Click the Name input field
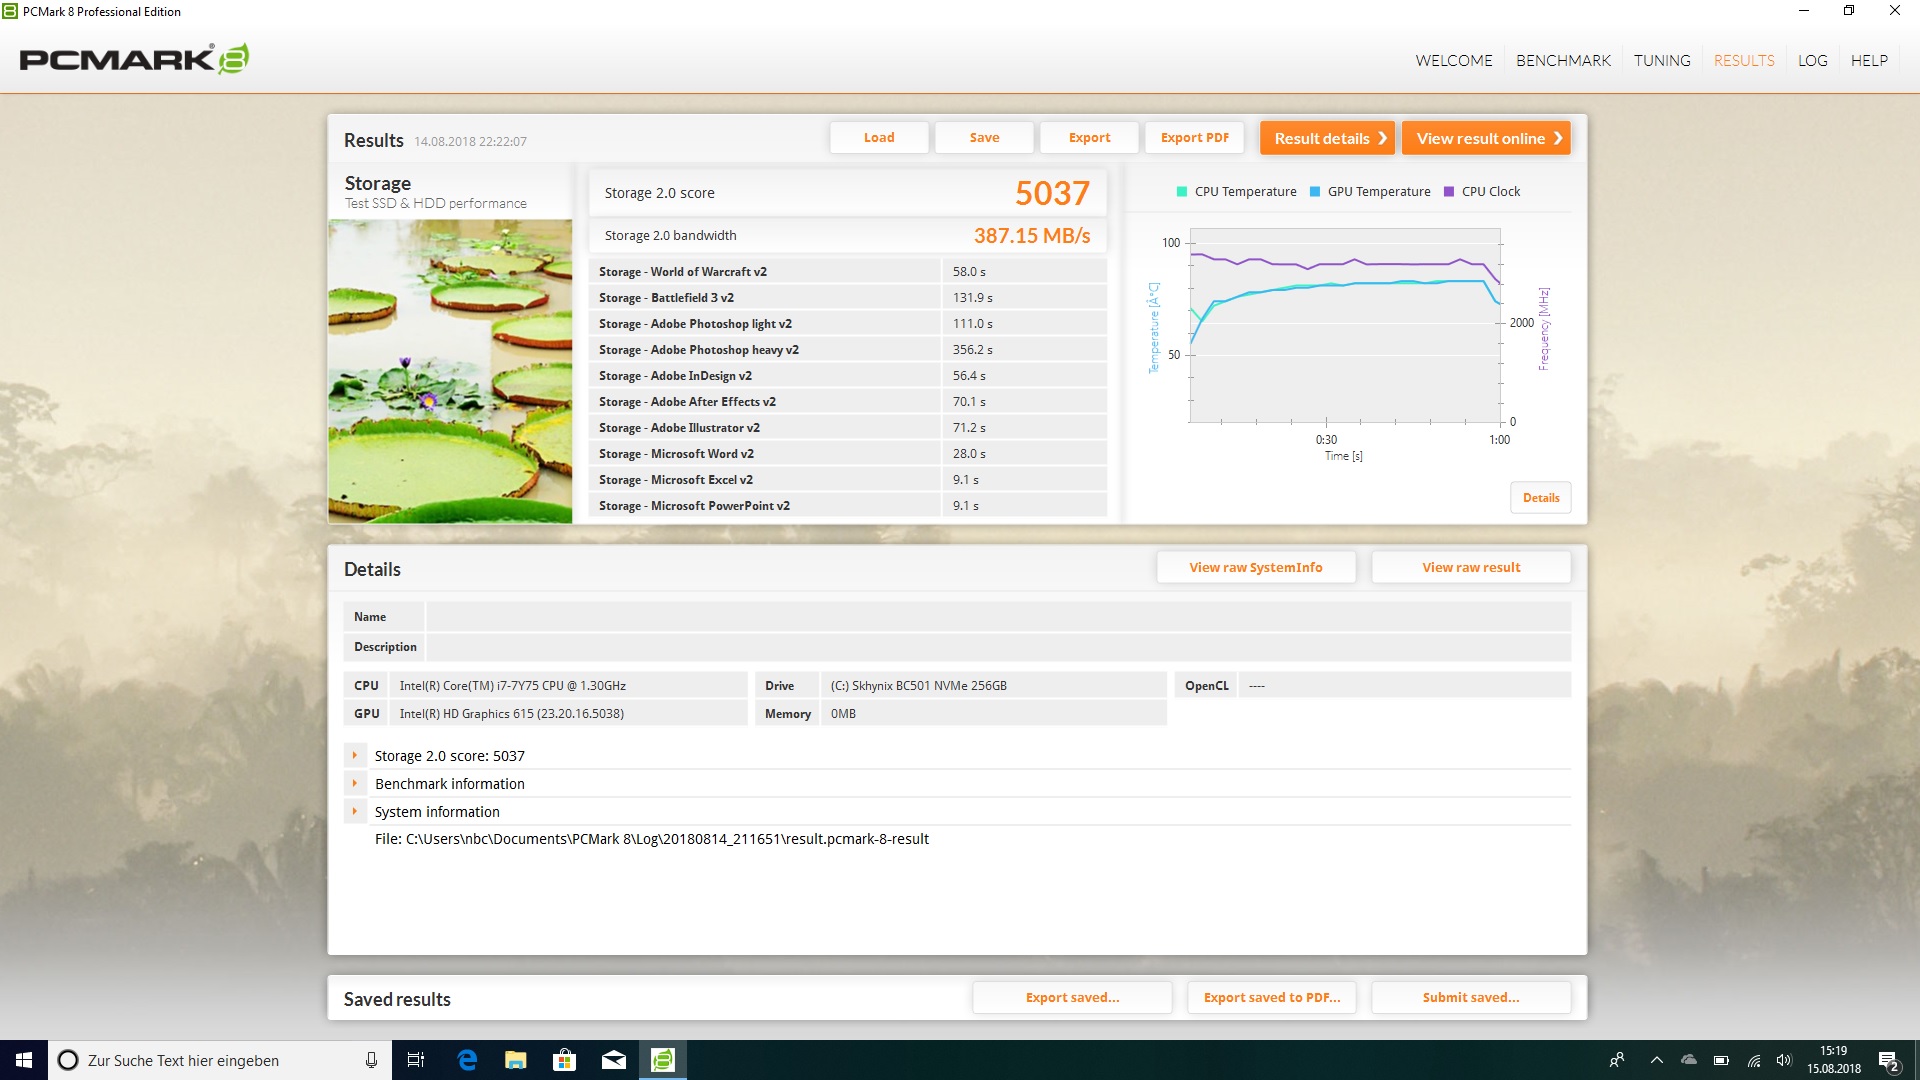Image resolution: width=1920 pixels, height=1080 pixels. pyautogui.click(x=997, y=617)
